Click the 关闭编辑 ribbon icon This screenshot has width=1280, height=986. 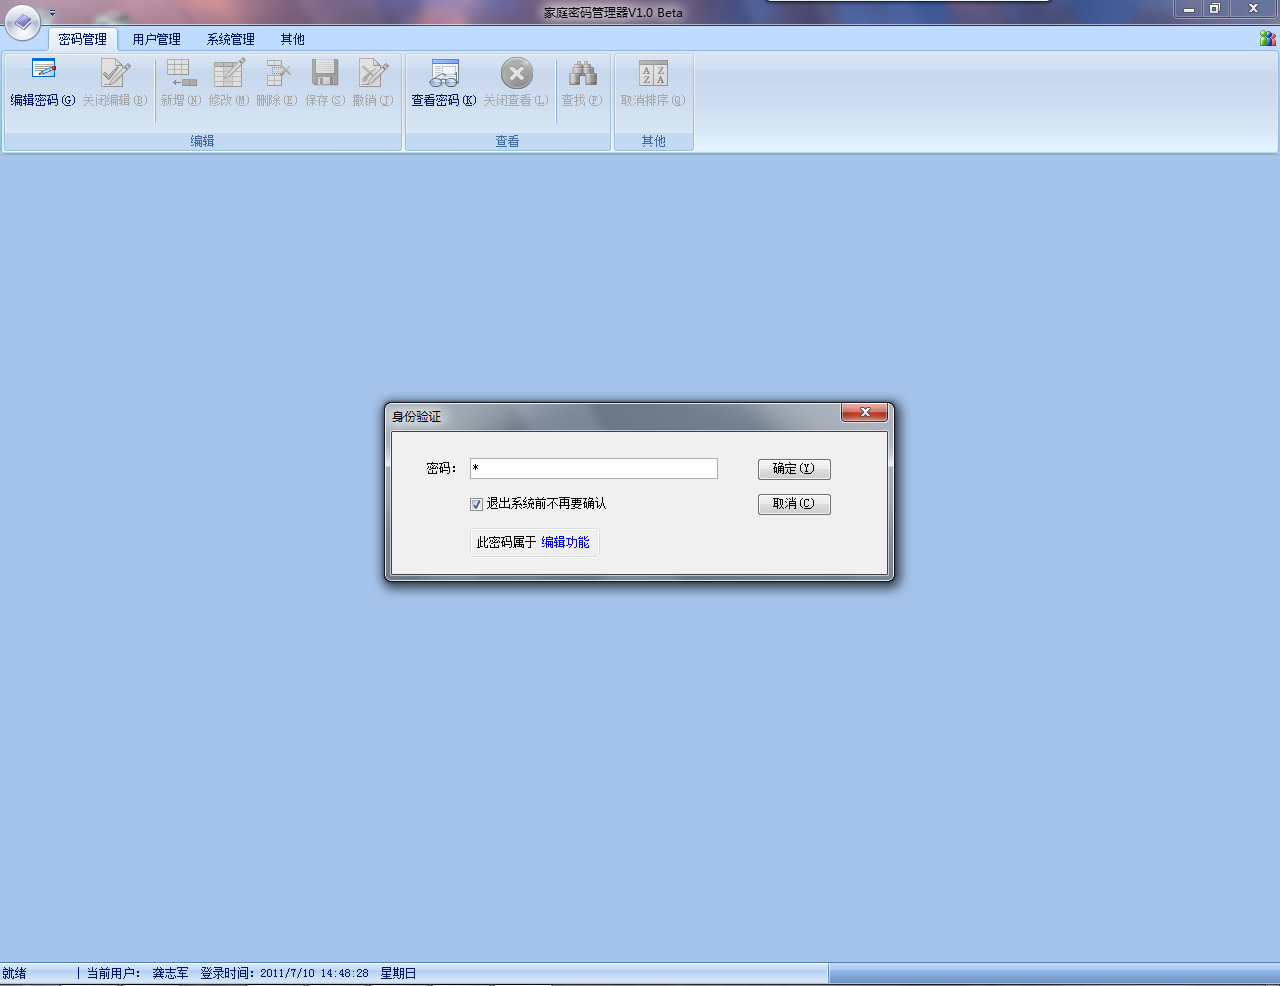coord(115,72)
